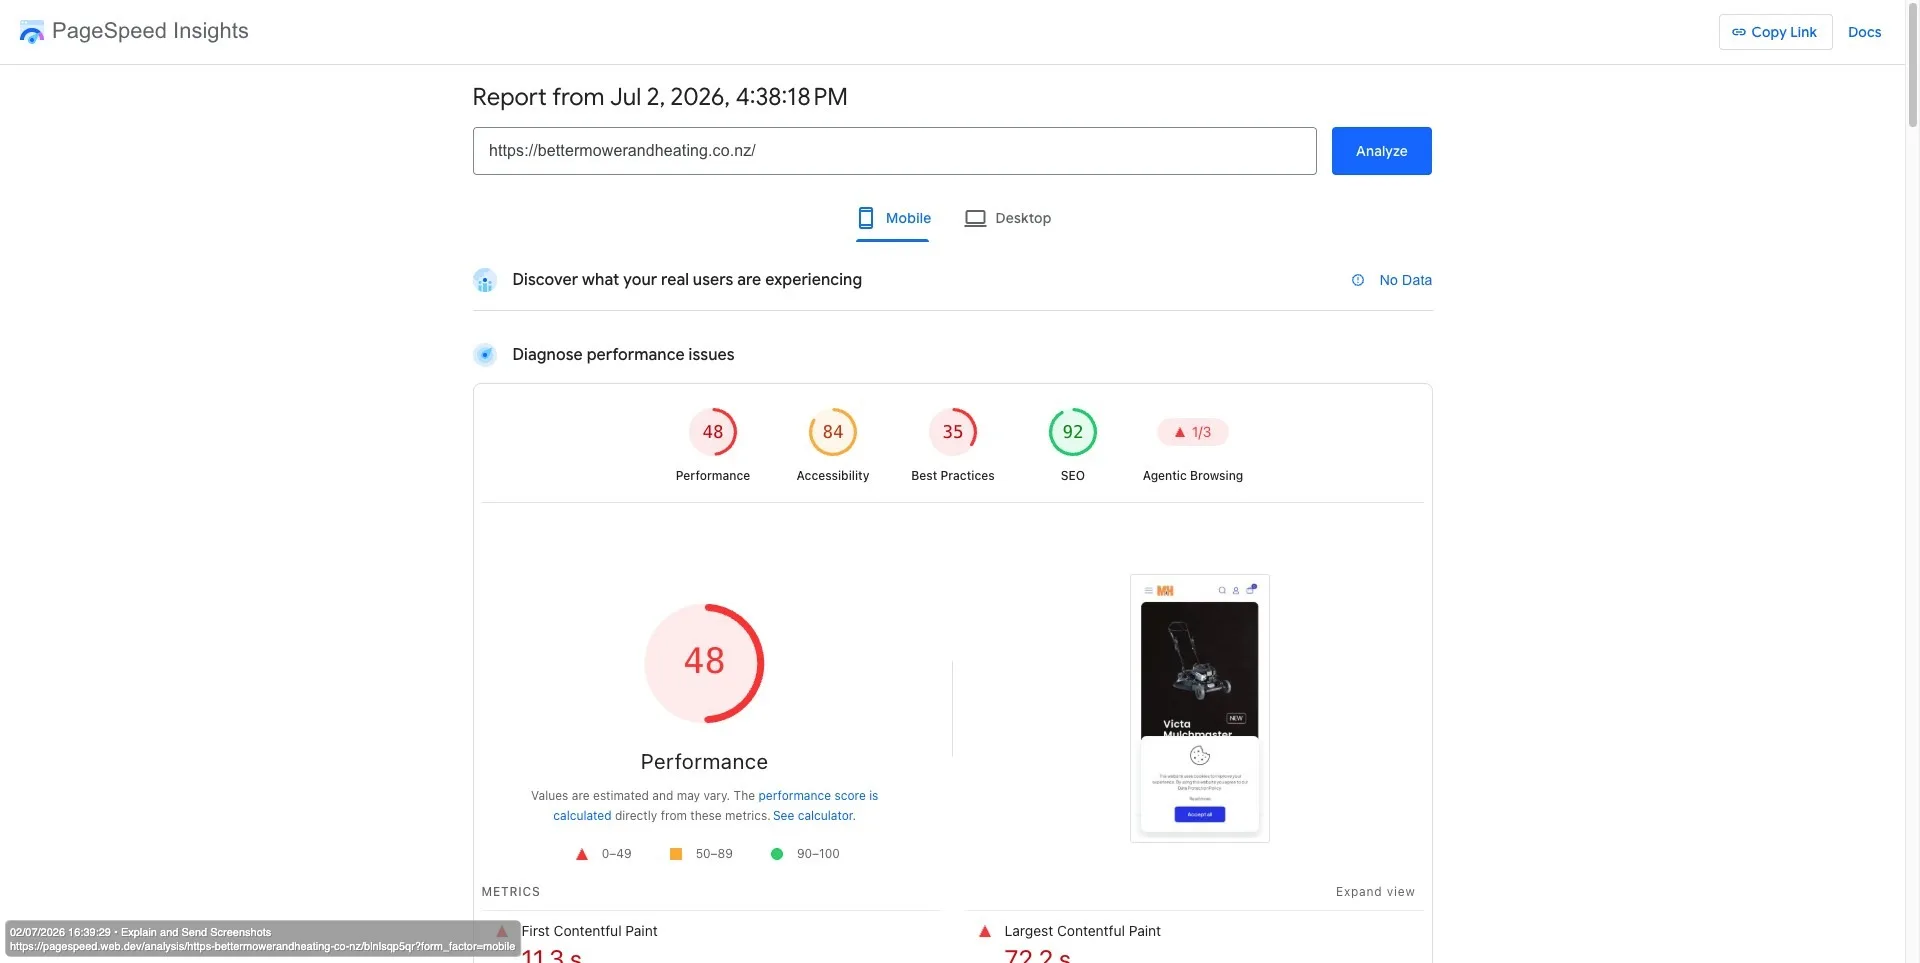Screen dimensions: 1920x963
Task: Click the Diagnose performance issues icon
Action: pyautogui.click(x=485, y=355)
